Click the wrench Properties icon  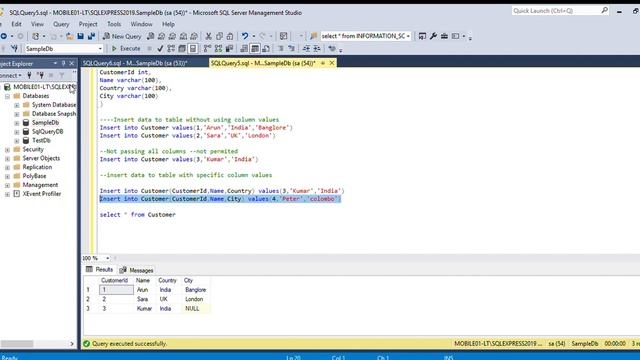(x=433, y=36)
